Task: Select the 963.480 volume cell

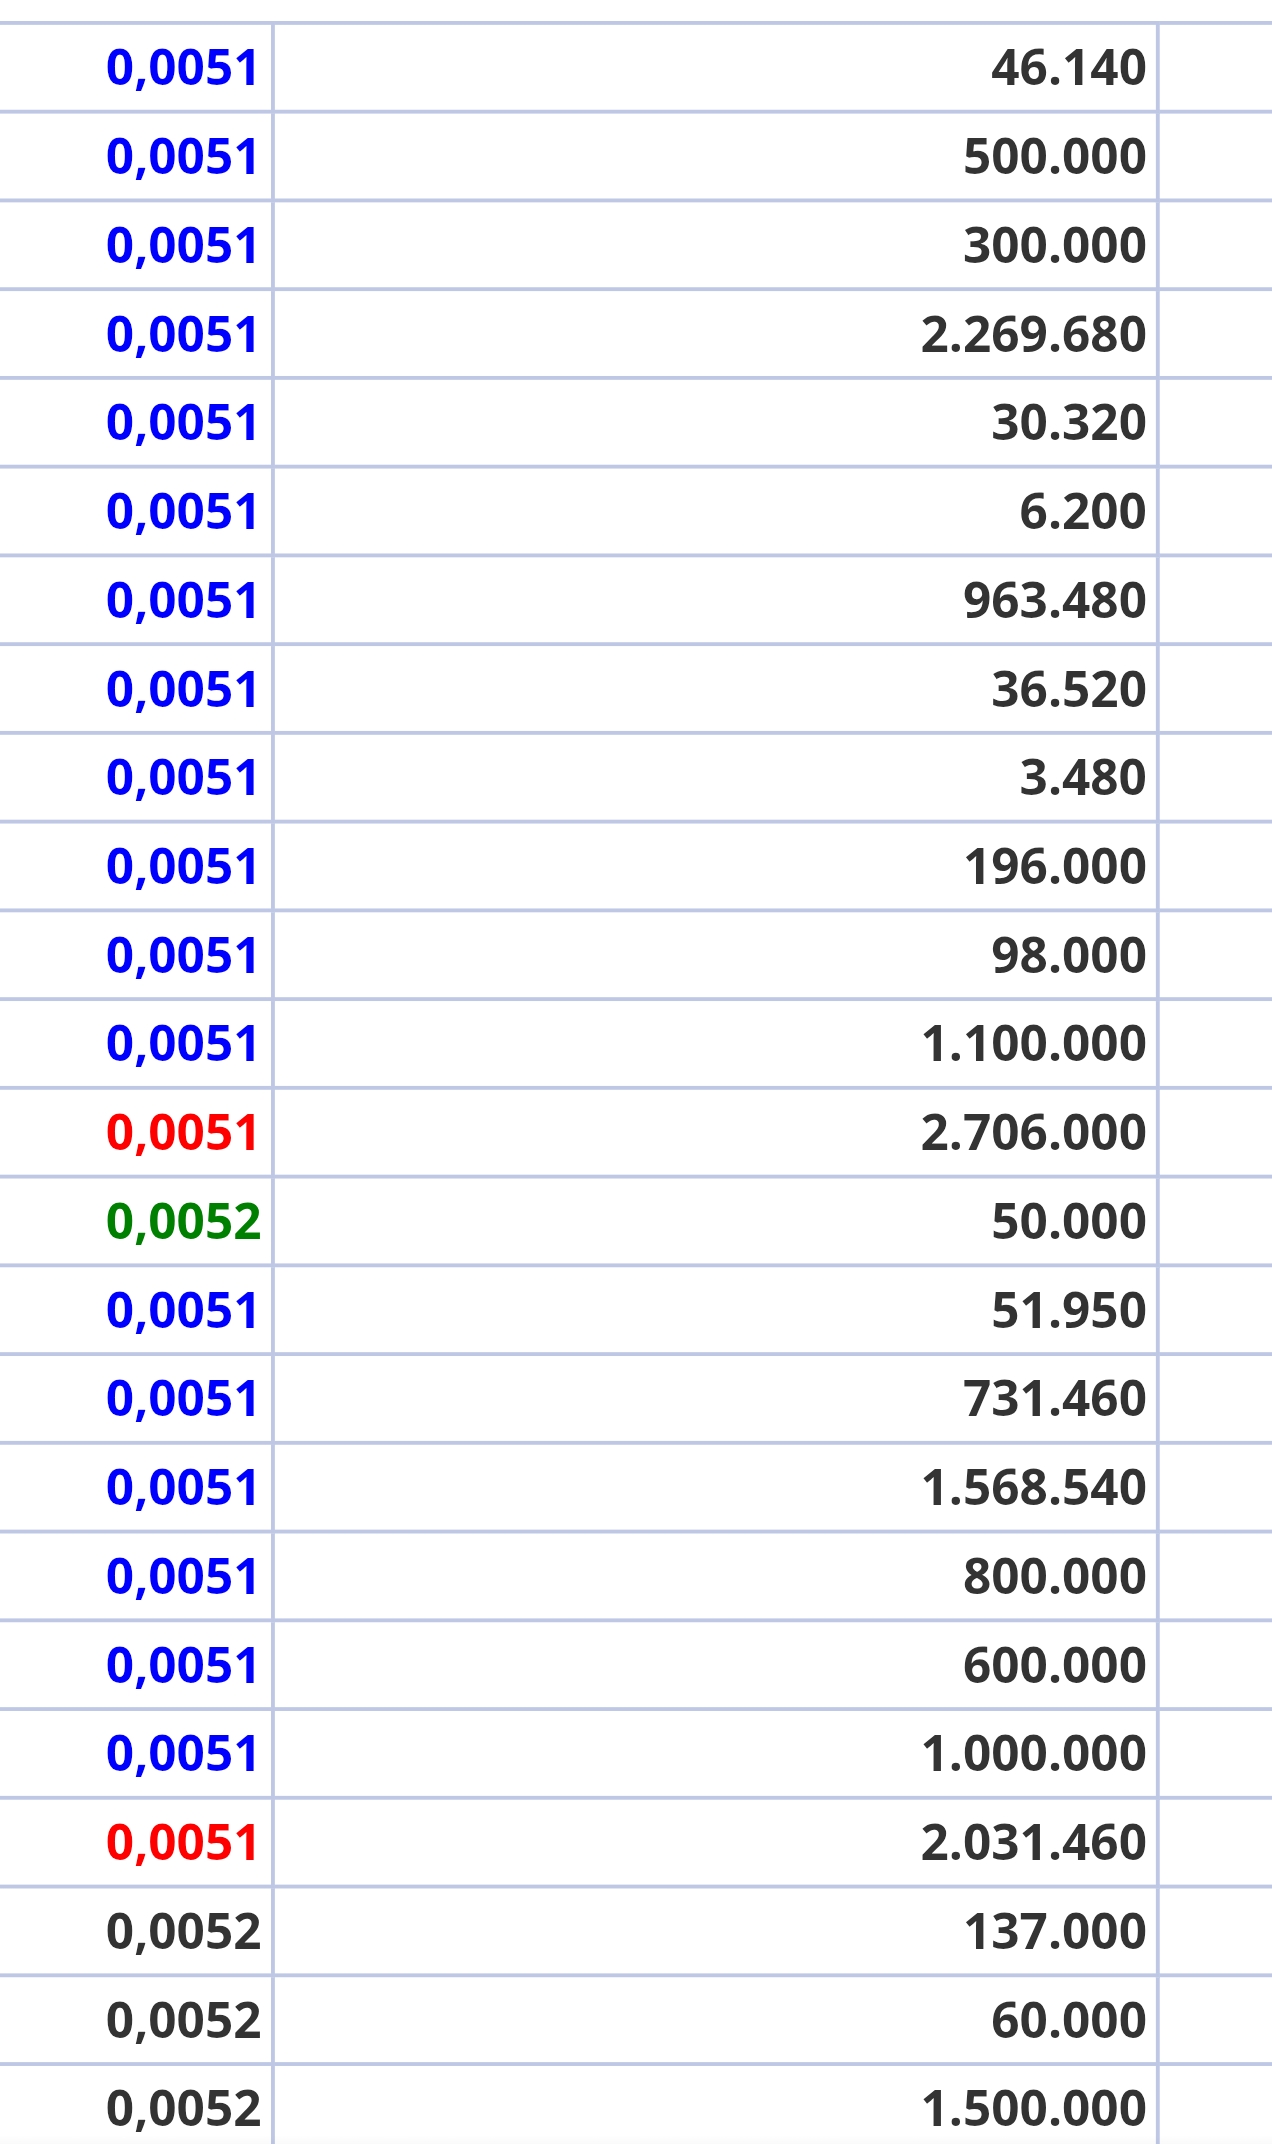Action: (x=715, y=600)
